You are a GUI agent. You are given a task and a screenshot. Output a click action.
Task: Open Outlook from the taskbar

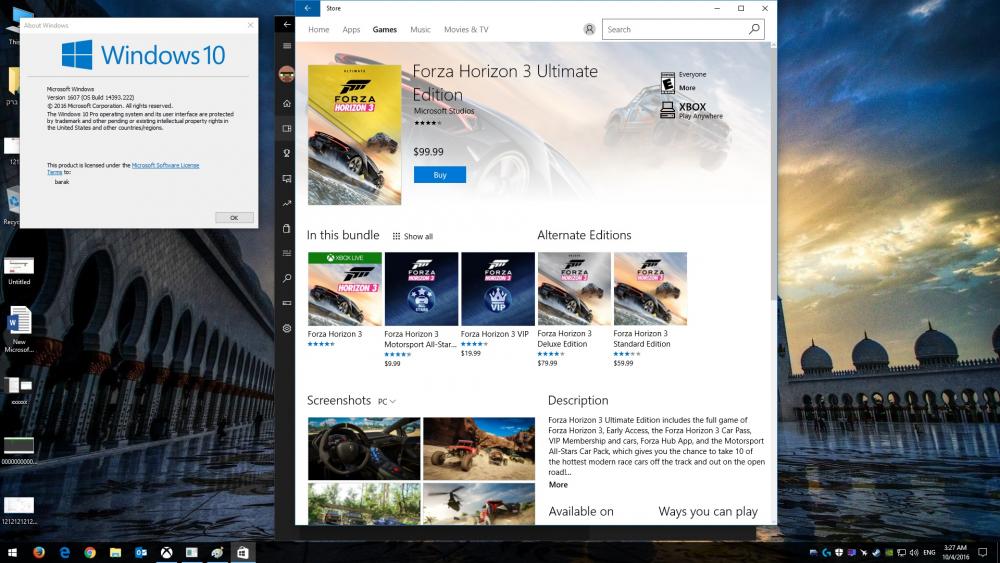click(x=141, y=553)
